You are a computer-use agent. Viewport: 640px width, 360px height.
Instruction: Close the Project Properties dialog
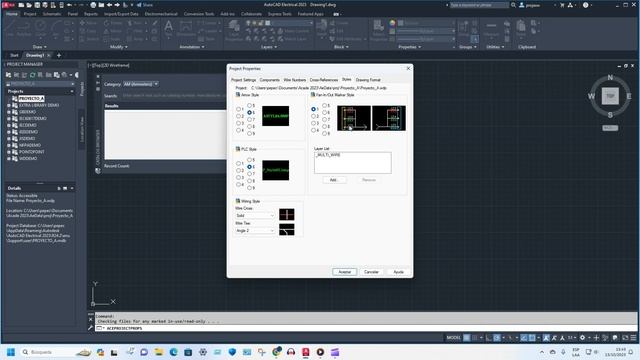coord(408,69)
